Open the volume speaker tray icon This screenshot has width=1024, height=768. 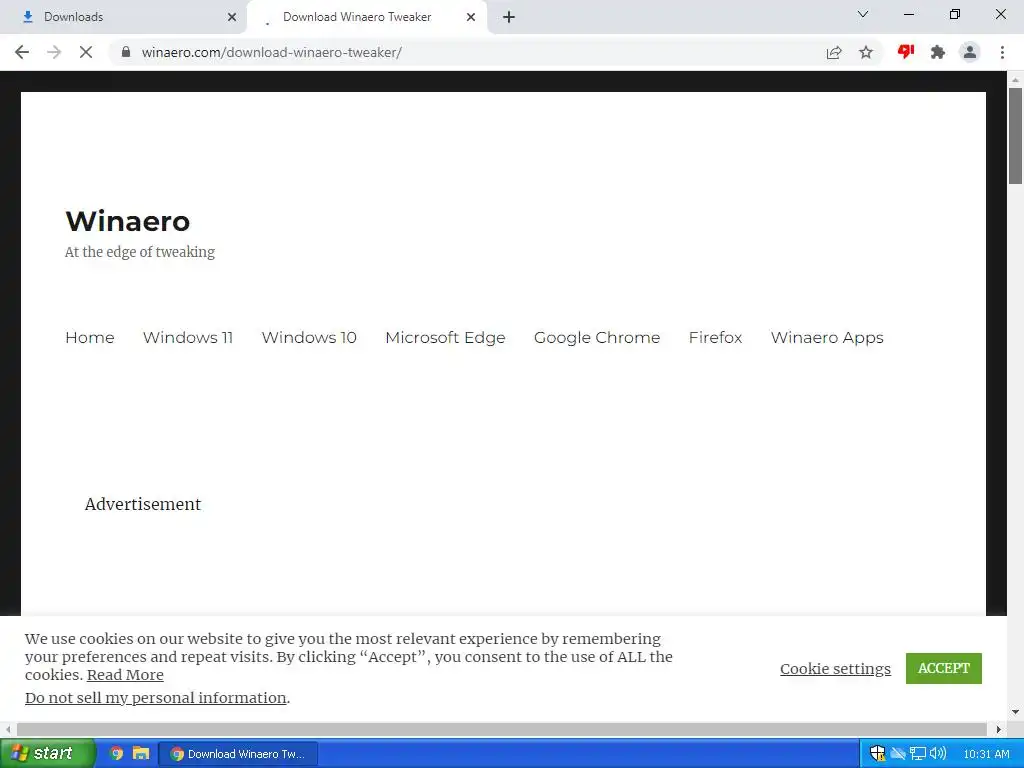click(937, 754)
